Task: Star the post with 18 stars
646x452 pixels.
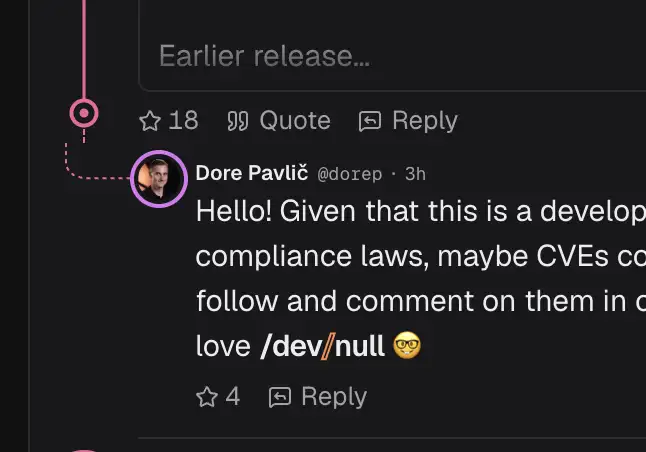Action: pos(150,121)
